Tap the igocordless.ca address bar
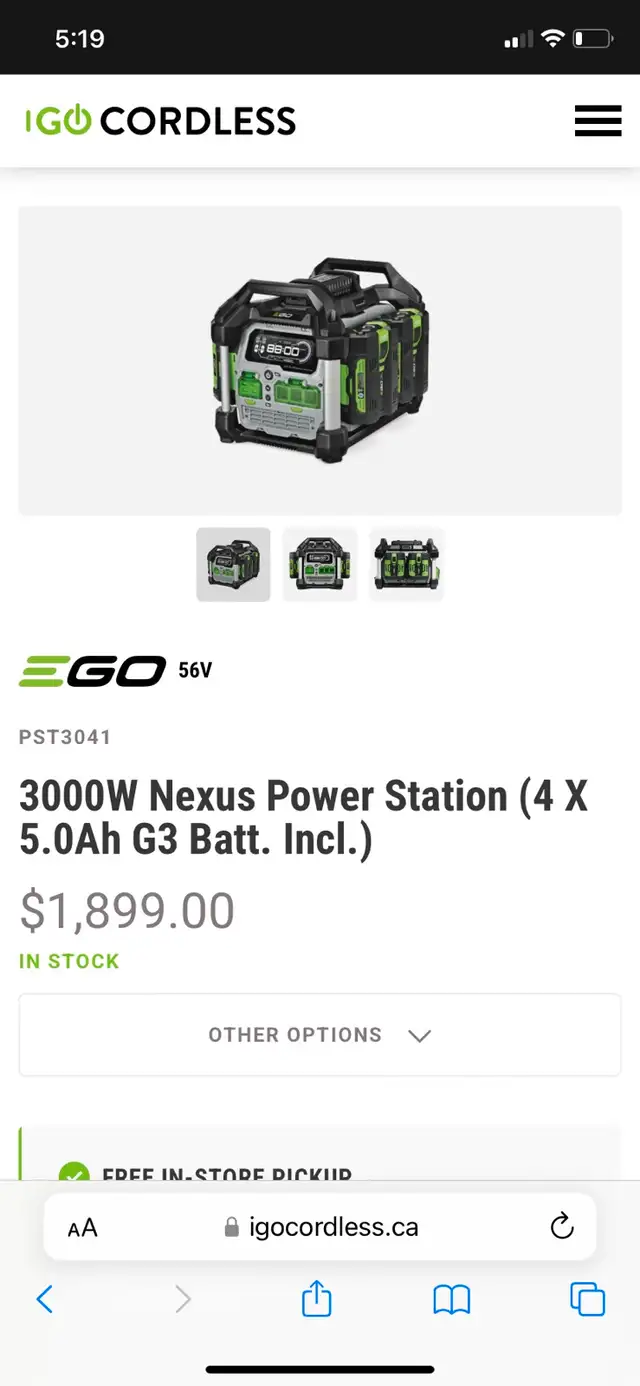 point(320,1227)
